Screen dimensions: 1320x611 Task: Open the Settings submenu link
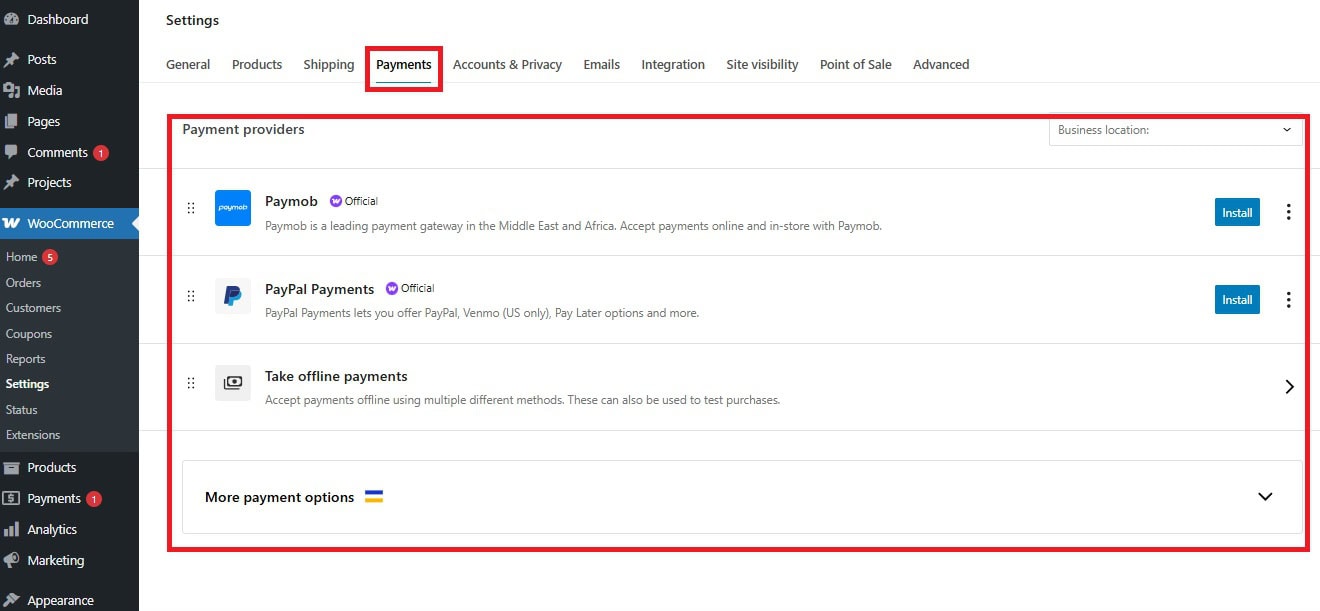coord(27,384)
